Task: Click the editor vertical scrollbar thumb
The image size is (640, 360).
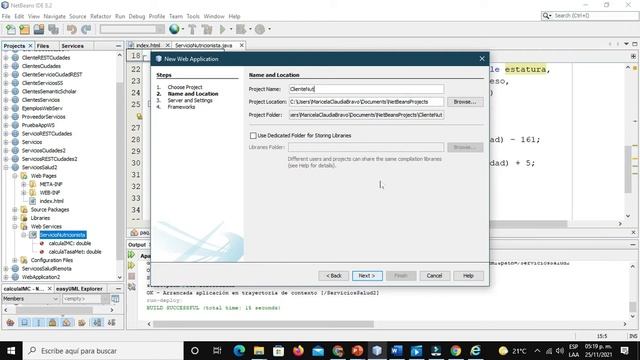Action: pyautogui.click(x=628, y=169)
